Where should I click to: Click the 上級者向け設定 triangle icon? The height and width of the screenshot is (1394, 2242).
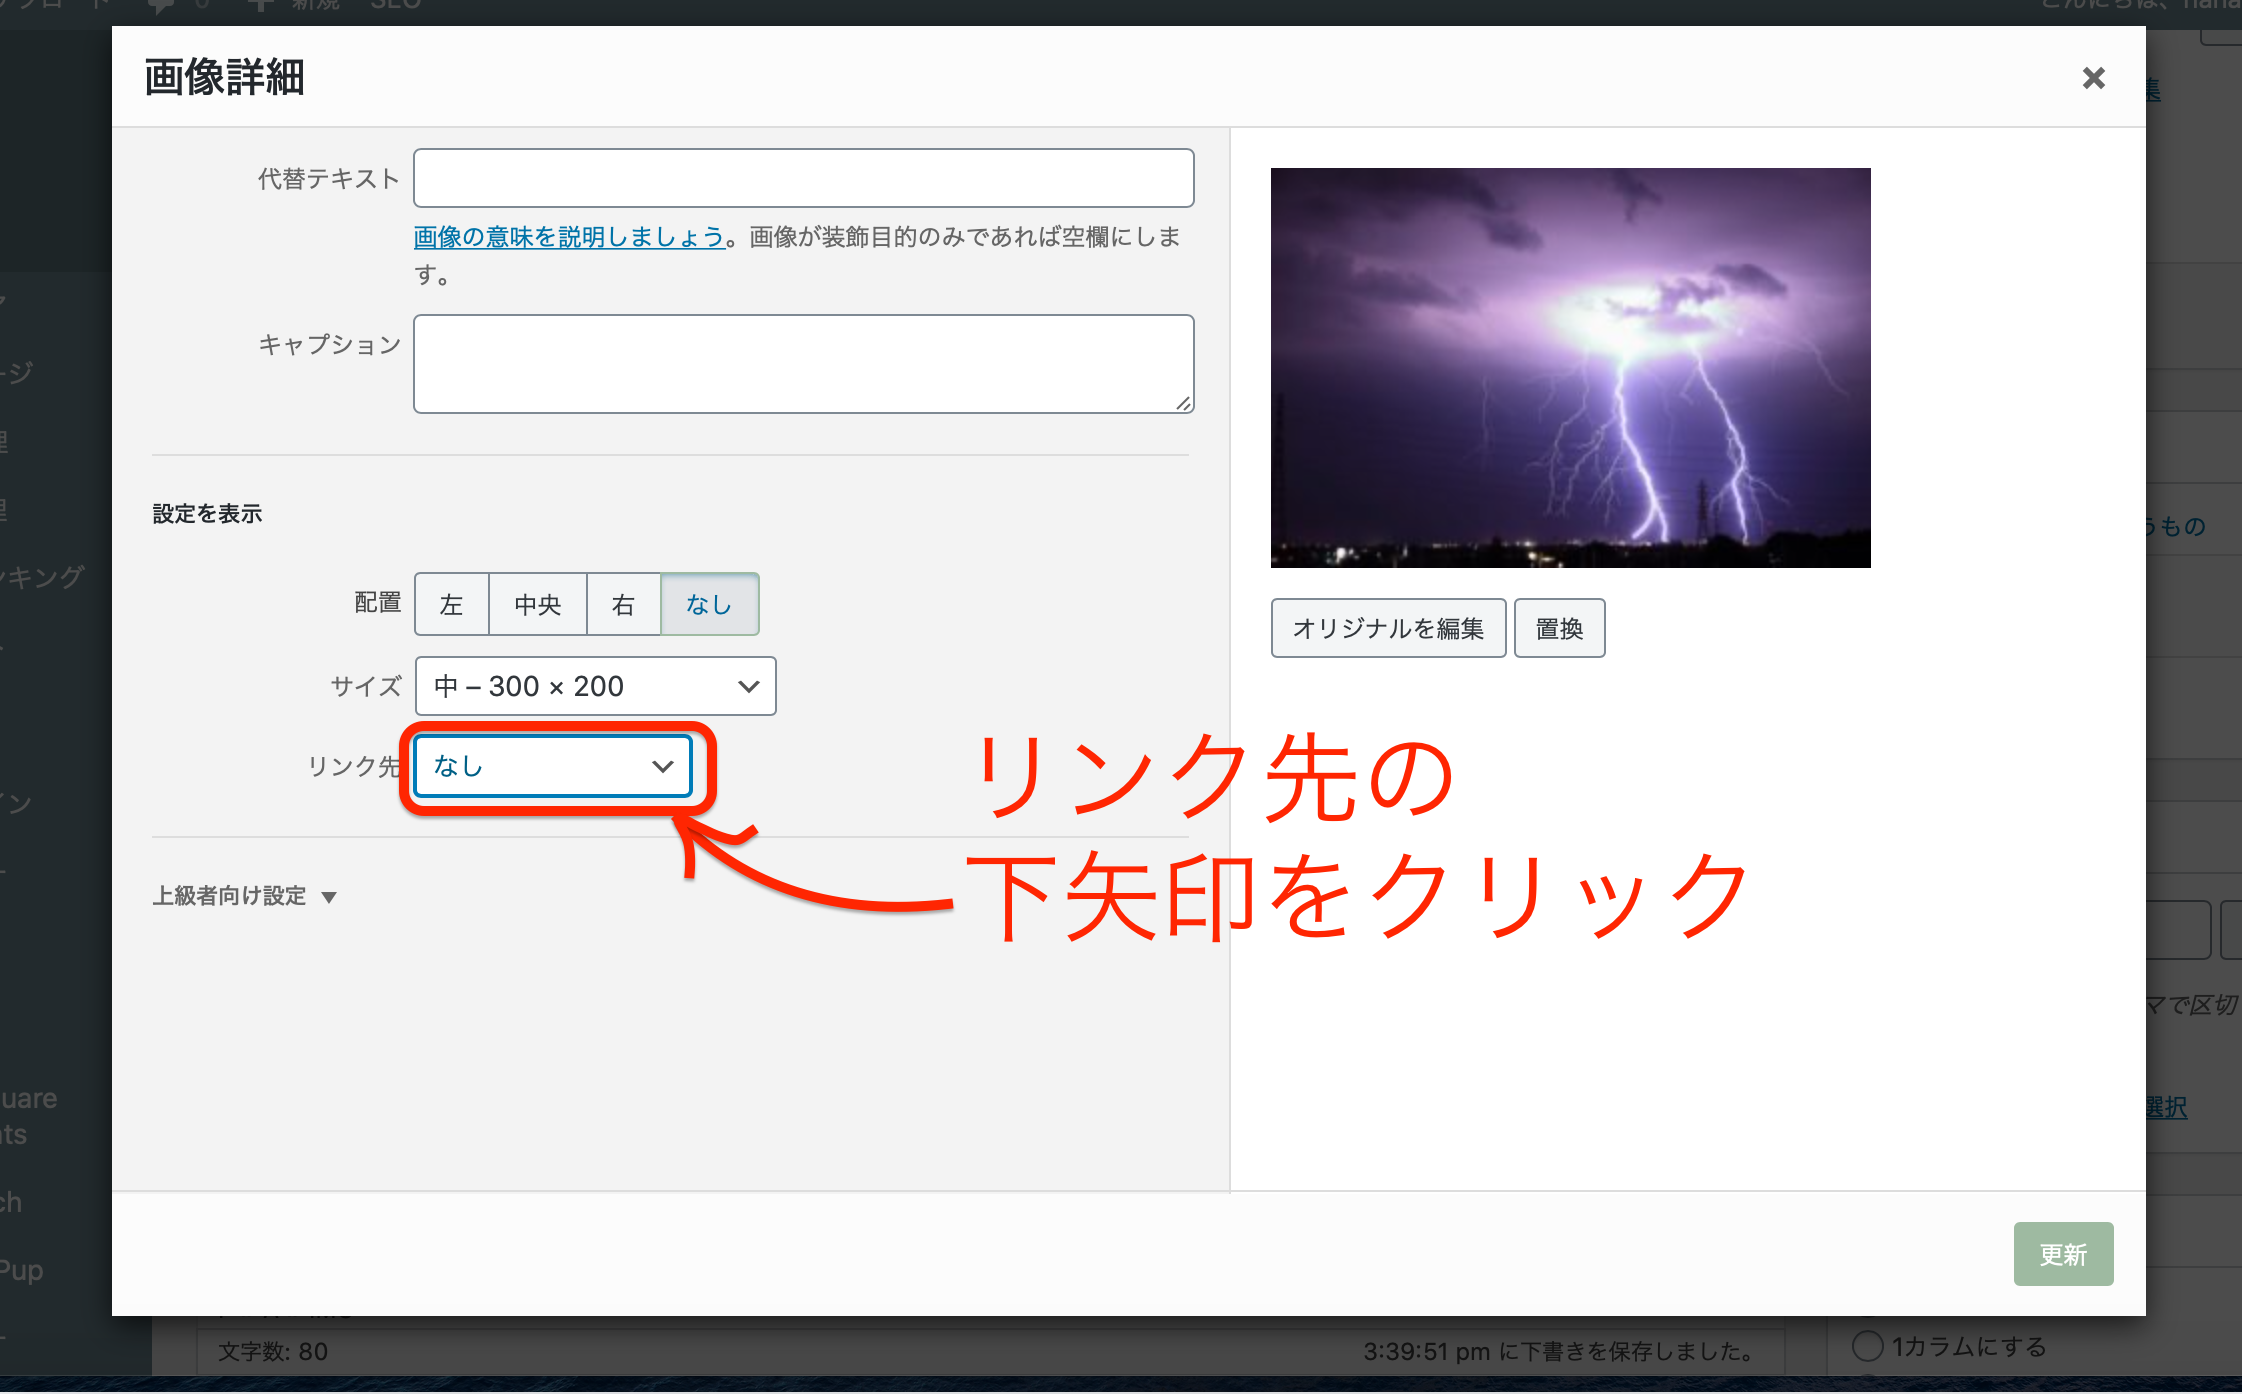point(329,897)
